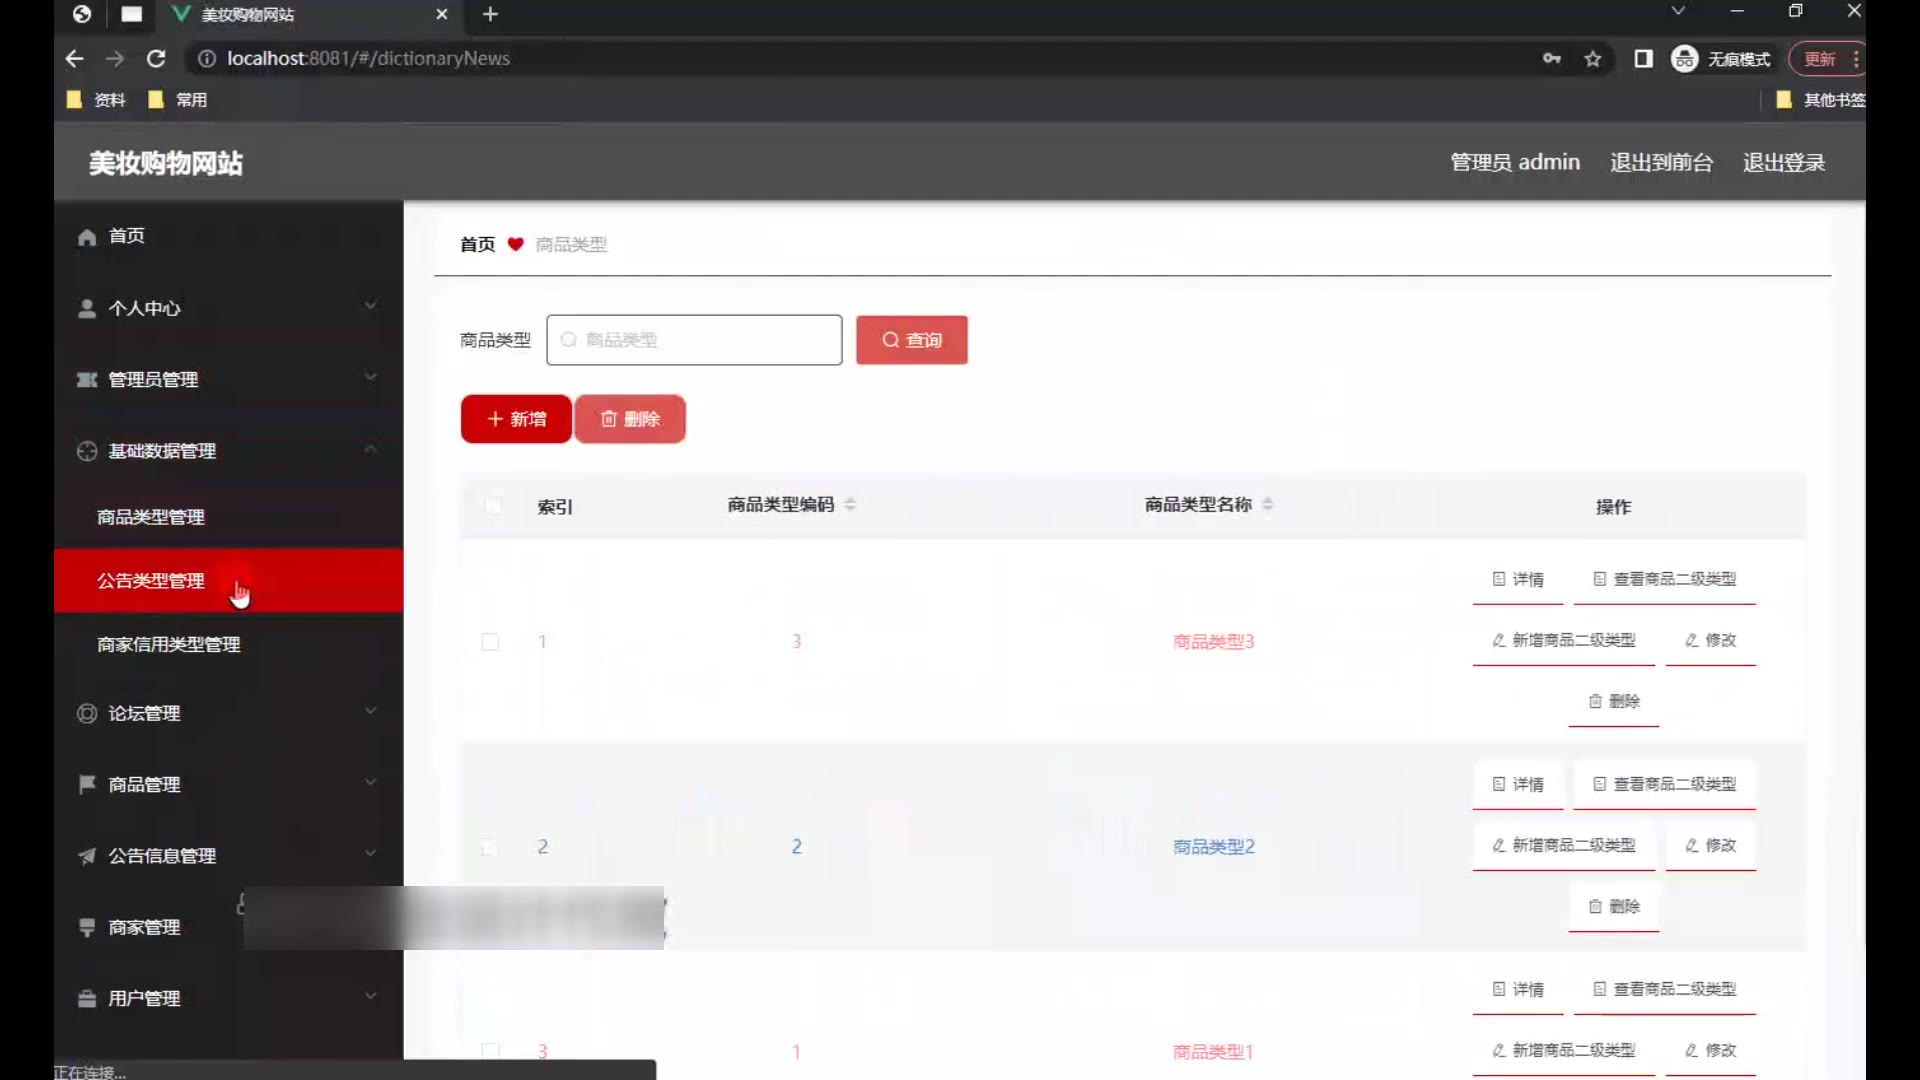Click the browser reload icon
This screenshot has height=1080, width=1920.
point(156,59)
